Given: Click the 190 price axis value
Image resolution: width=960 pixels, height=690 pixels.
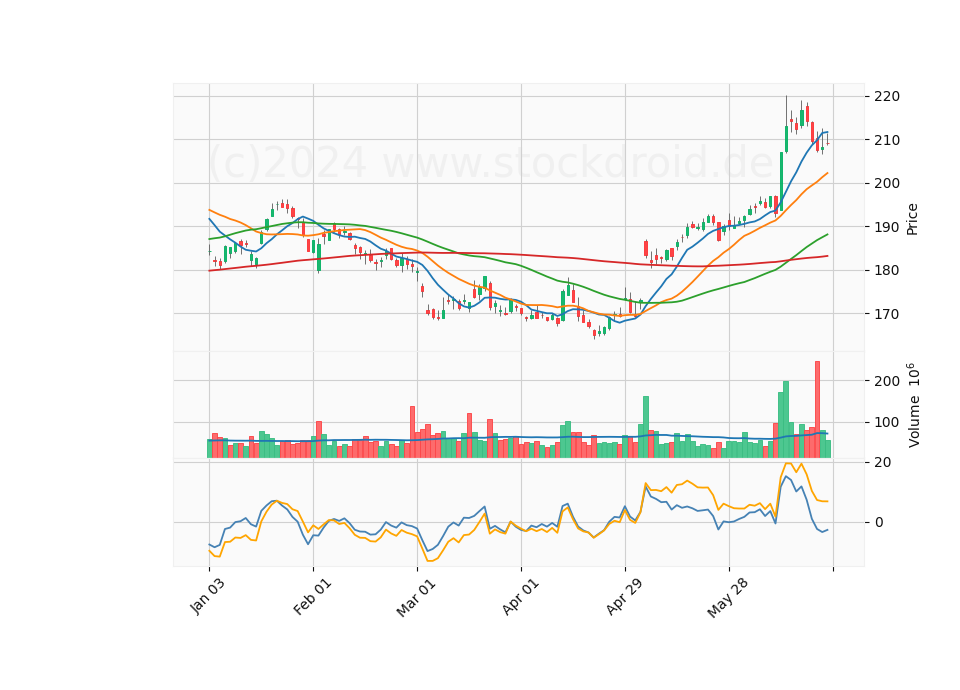Looking at the screenshot, I should (887, 227).
